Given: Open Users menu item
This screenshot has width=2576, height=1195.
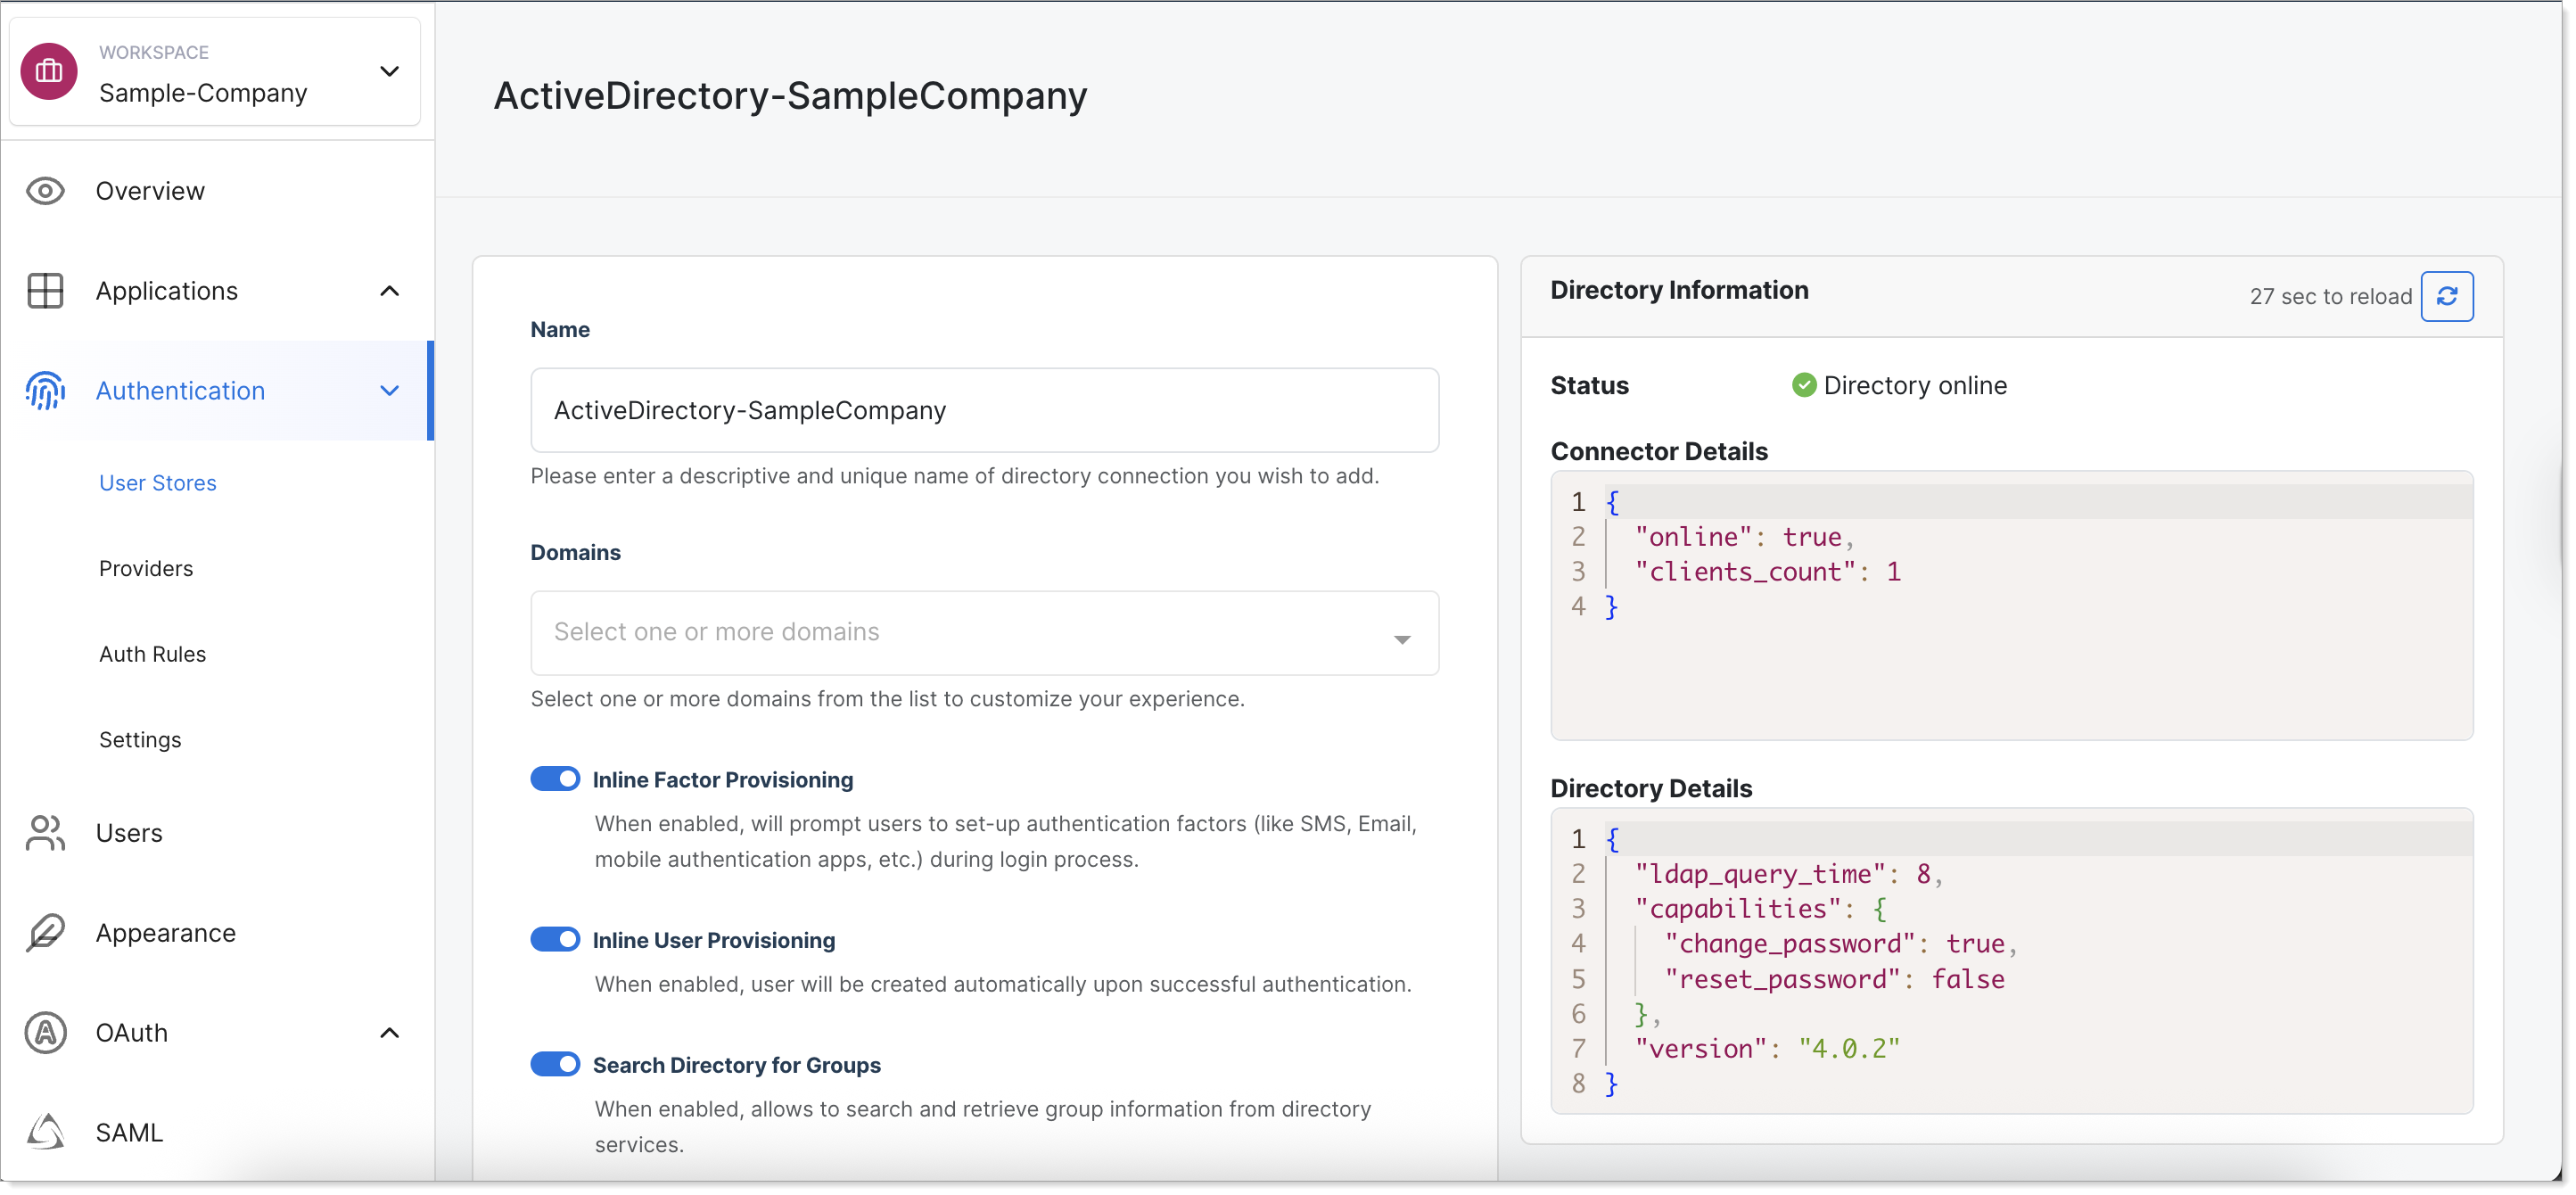Looking at the screenshot, I should click(x=129, y=833).
